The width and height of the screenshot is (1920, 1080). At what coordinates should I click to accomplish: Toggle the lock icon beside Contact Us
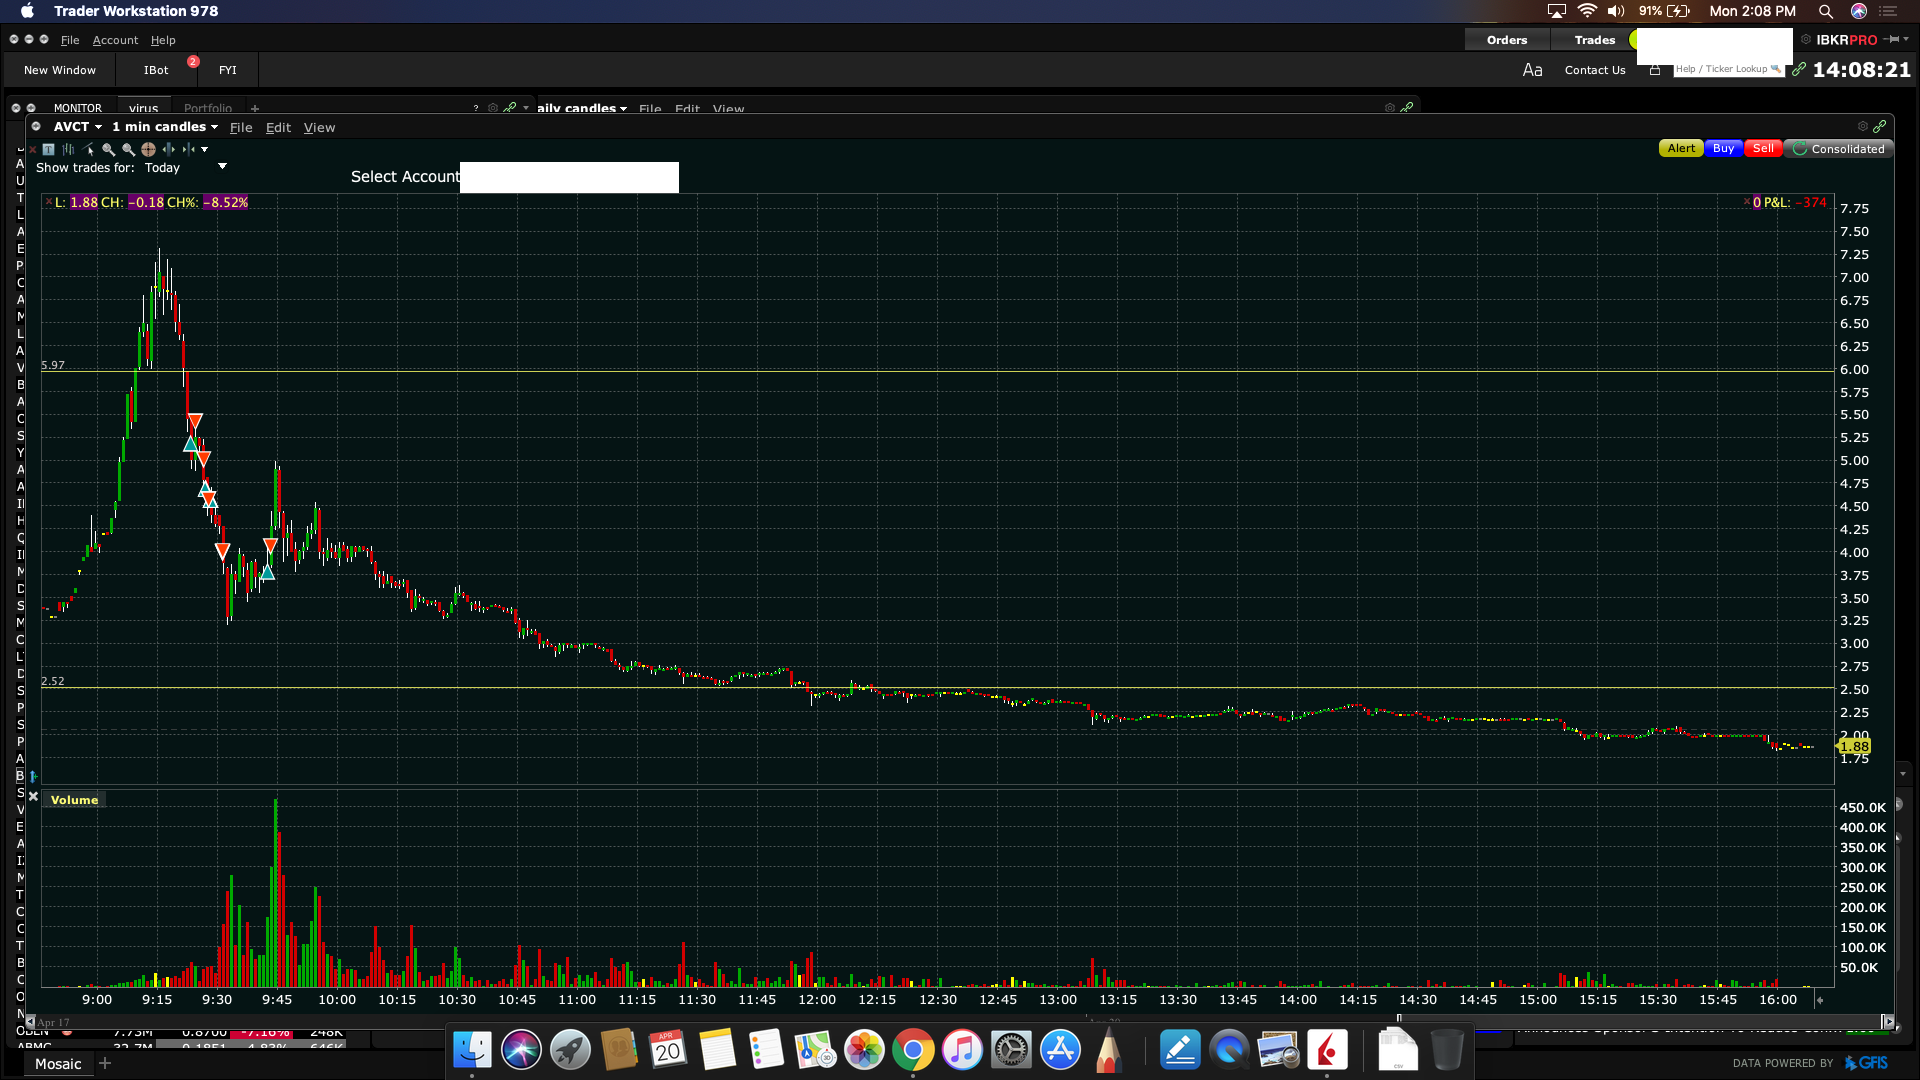[1655, 70]
